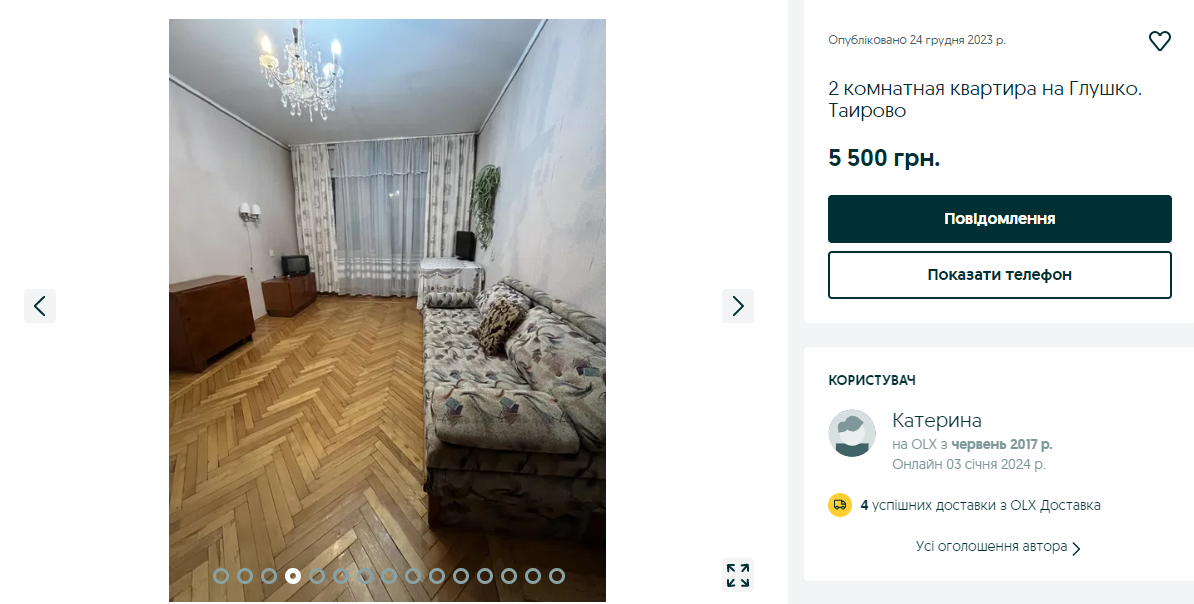Select the second photo dot indicator
1194x604 pixels.
click(x=245, y=576)
